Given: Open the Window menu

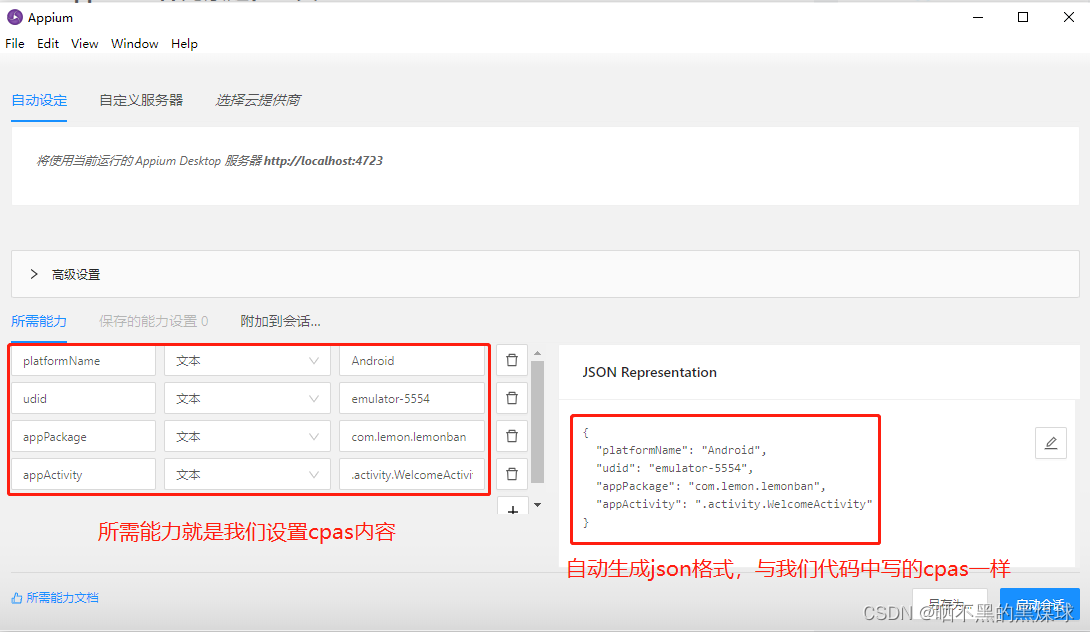Looking at the screenshot, I should 135,44.
